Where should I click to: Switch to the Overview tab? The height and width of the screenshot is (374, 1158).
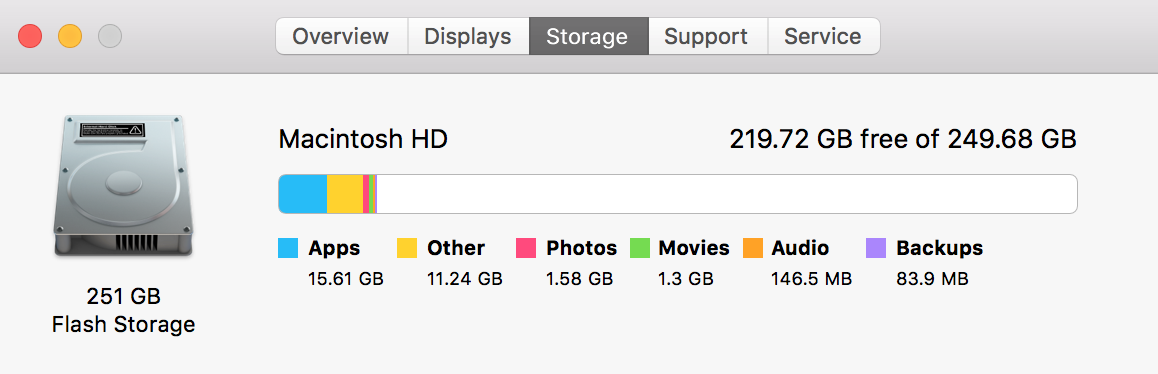pos(341,36)
